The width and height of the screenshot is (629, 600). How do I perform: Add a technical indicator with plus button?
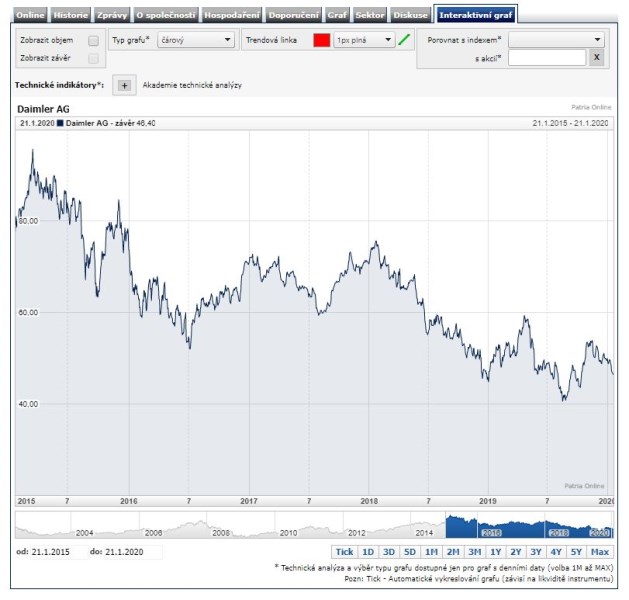(124, 86)
